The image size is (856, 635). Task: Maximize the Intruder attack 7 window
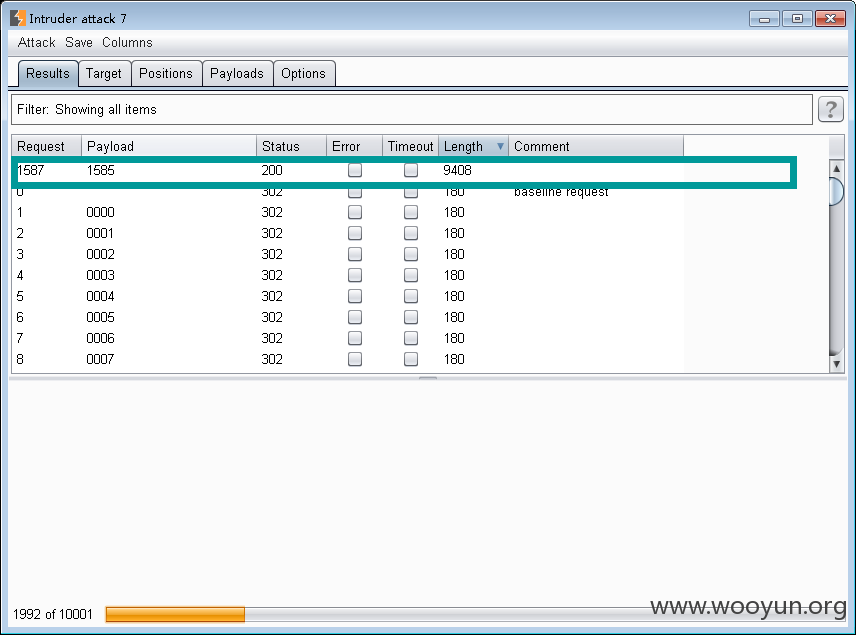tap(797, 19)
